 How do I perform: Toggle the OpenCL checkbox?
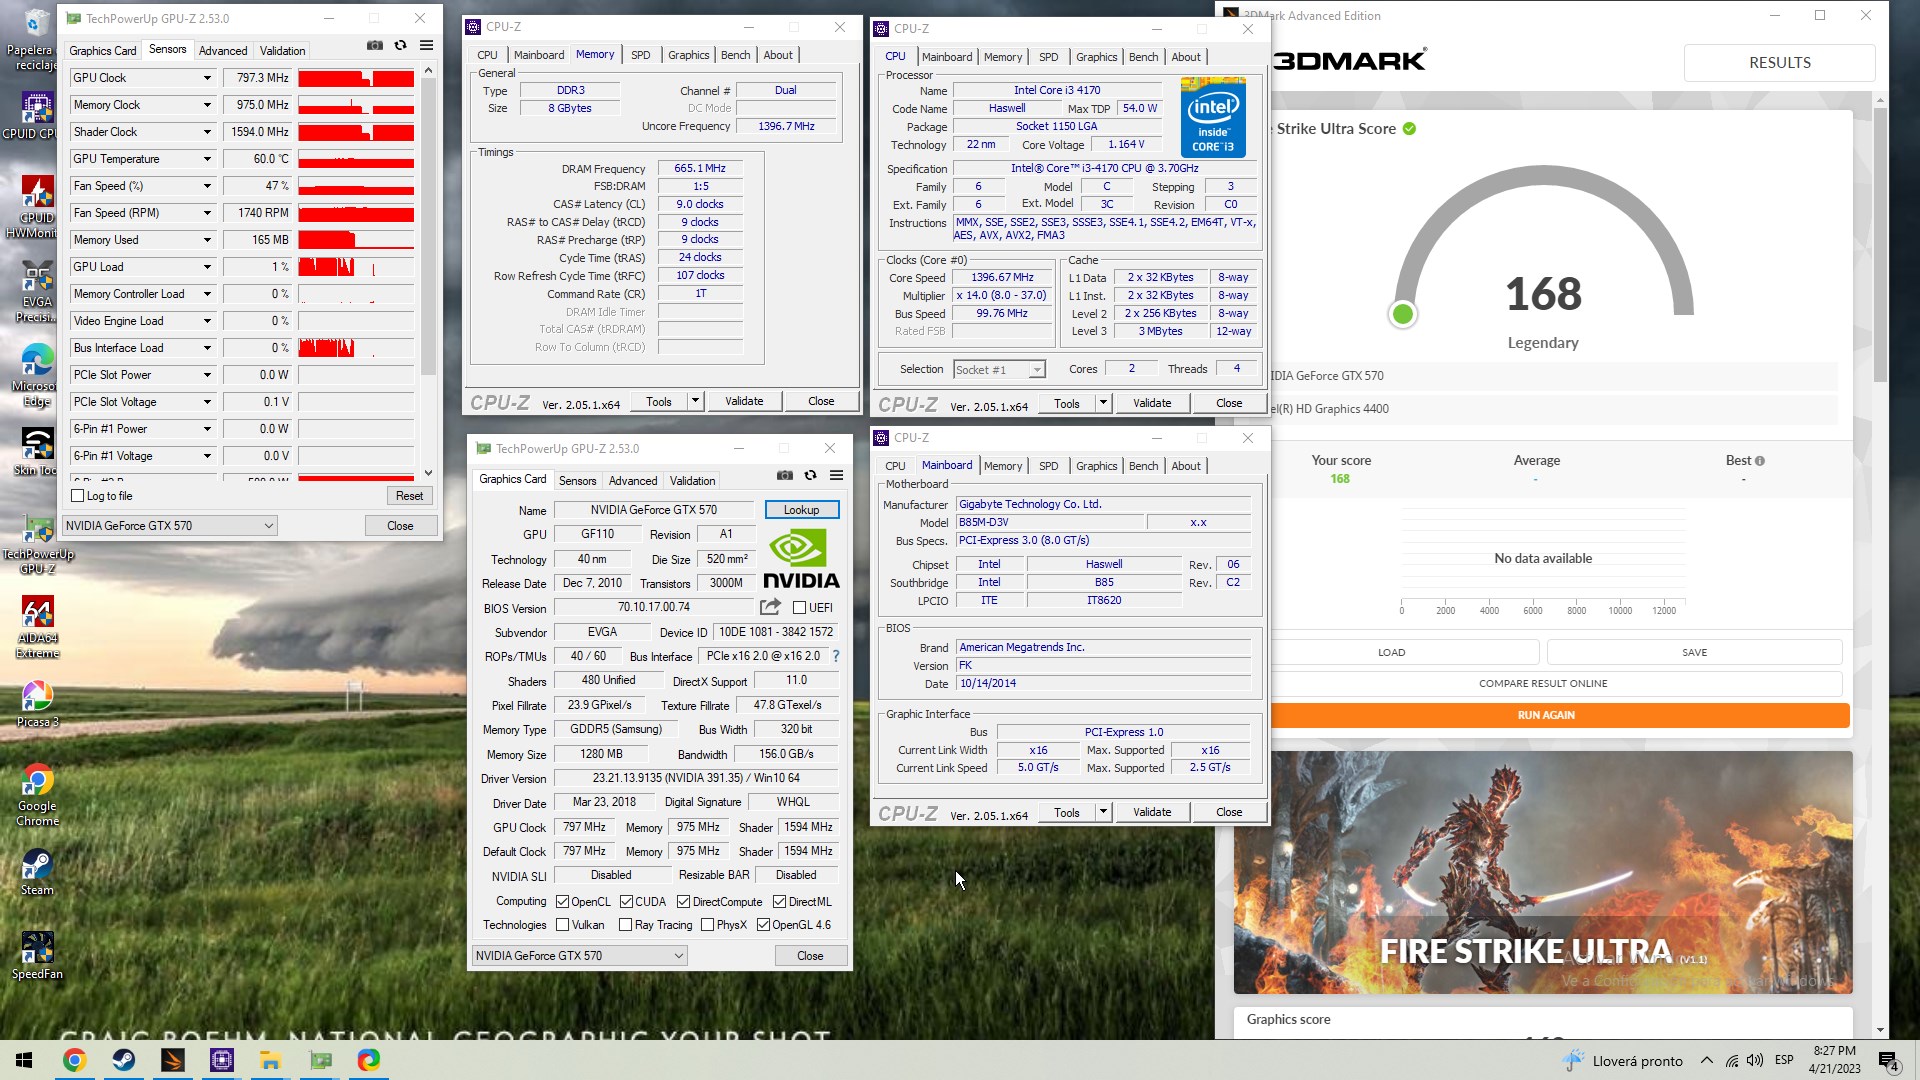point(562,902)
